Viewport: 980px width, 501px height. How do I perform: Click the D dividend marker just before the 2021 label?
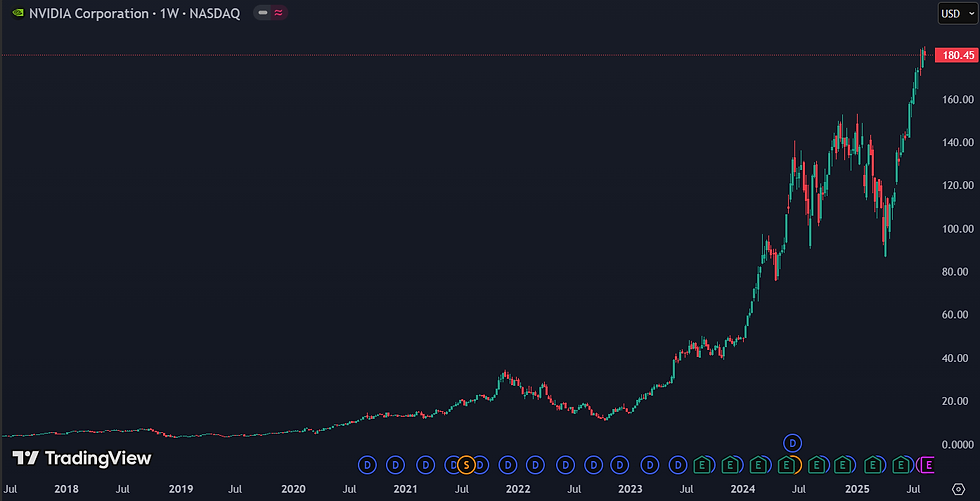point(396,465)
